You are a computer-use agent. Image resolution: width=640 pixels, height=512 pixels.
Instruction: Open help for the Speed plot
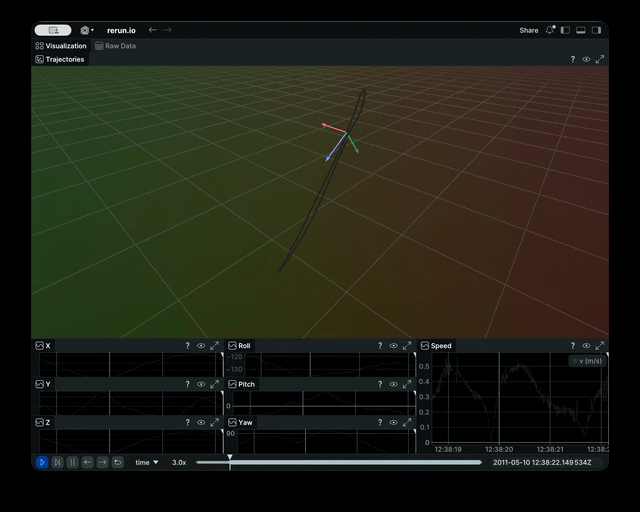pyautogui.click(x=572, y=346)
